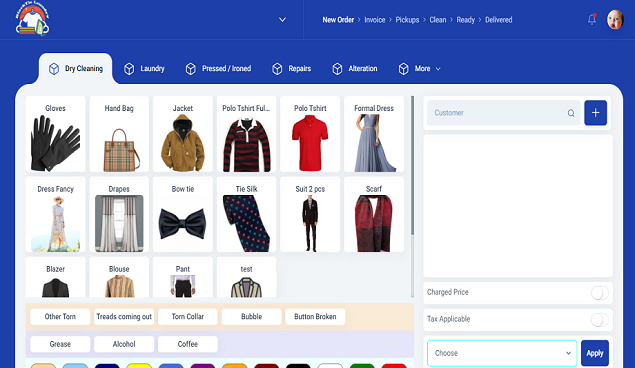This screenshot has width=635, height=368.
Task: Open the Choose combo box
Action: (502, 353)
